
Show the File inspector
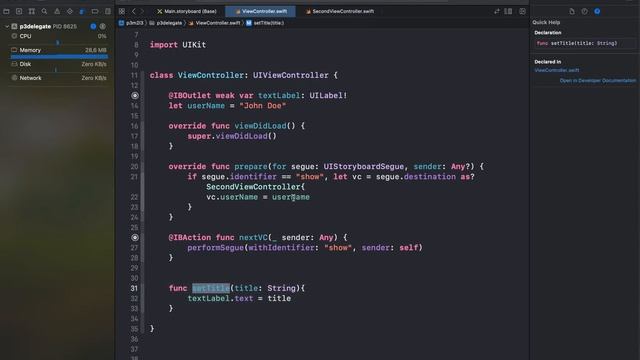coord(572,11)
